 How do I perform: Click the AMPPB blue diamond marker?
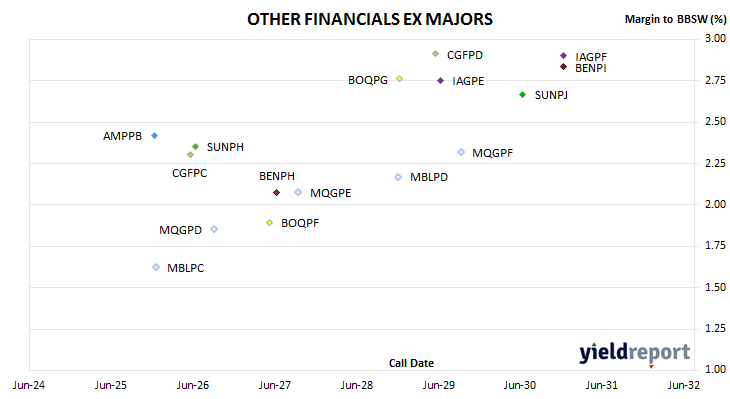coord(155,135)
